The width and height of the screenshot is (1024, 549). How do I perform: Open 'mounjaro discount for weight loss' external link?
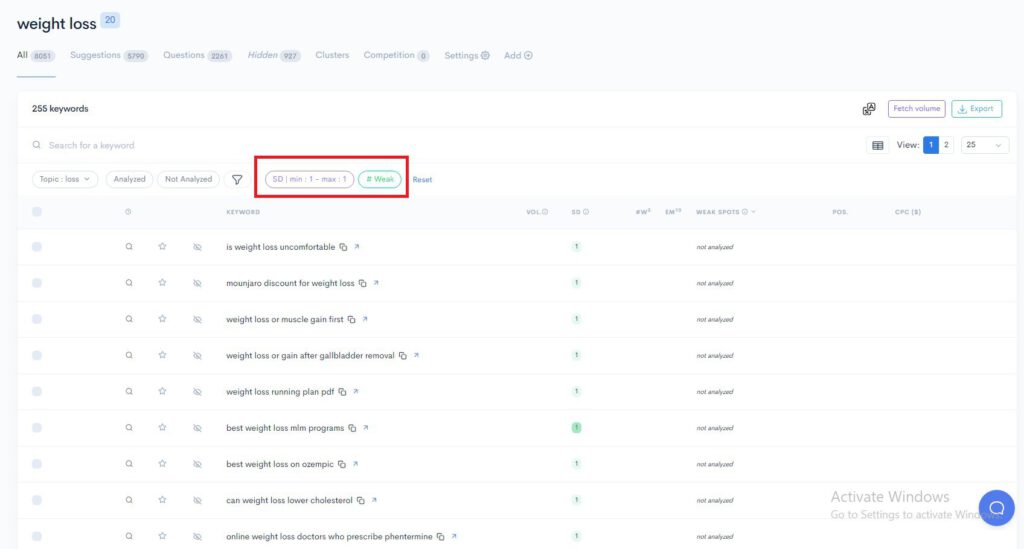coord(376,283)
